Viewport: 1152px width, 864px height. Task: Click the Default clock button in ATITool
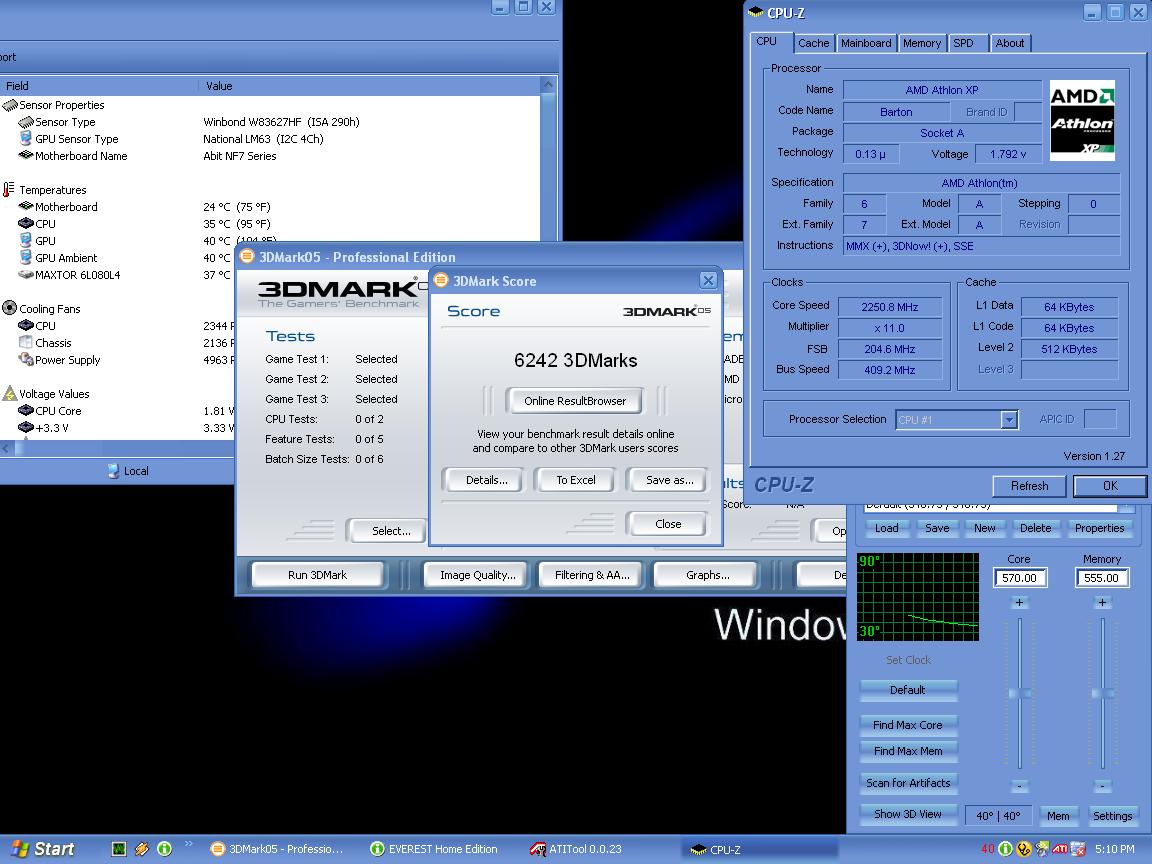tap(907, 690)
